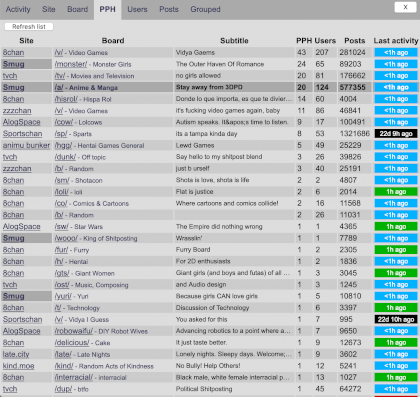Sort by the Site column header
420x397 pixels.
26,41
